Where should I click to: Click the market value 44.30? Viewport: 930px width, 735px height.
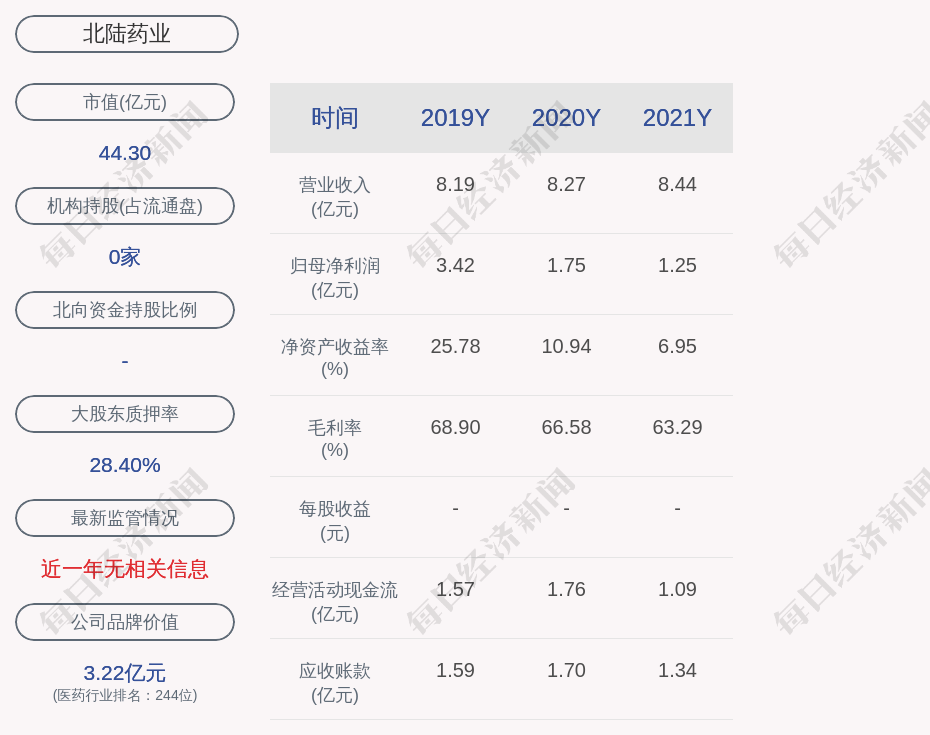(125, 153)
